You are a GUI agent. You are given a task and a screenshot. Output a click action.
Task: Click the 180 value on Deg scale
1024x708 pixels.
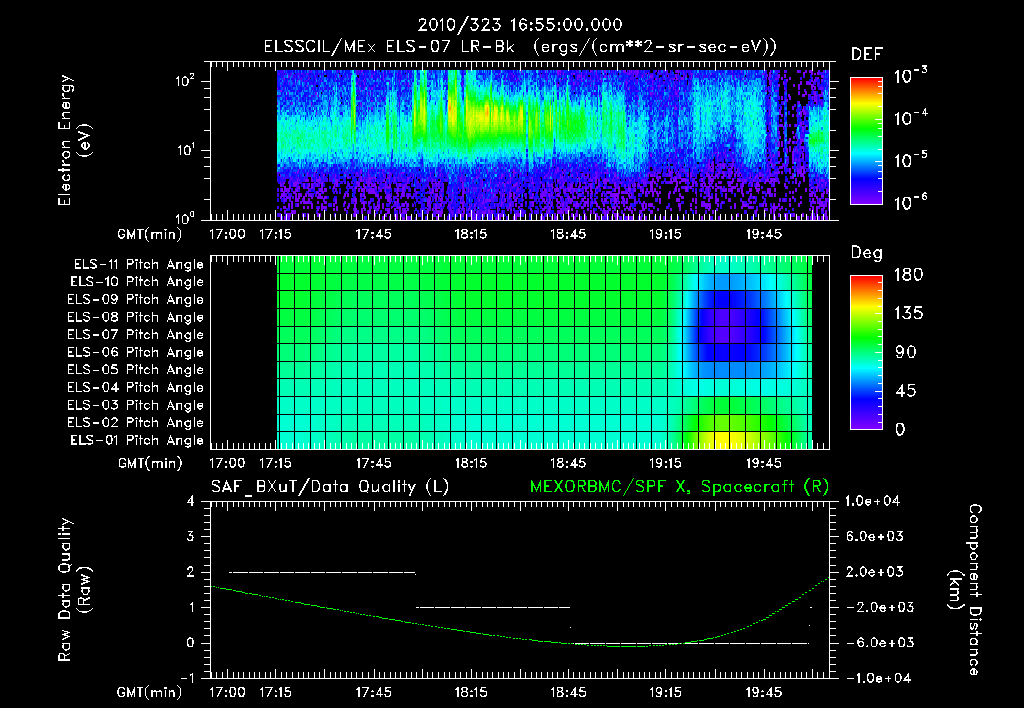(908, 274)
